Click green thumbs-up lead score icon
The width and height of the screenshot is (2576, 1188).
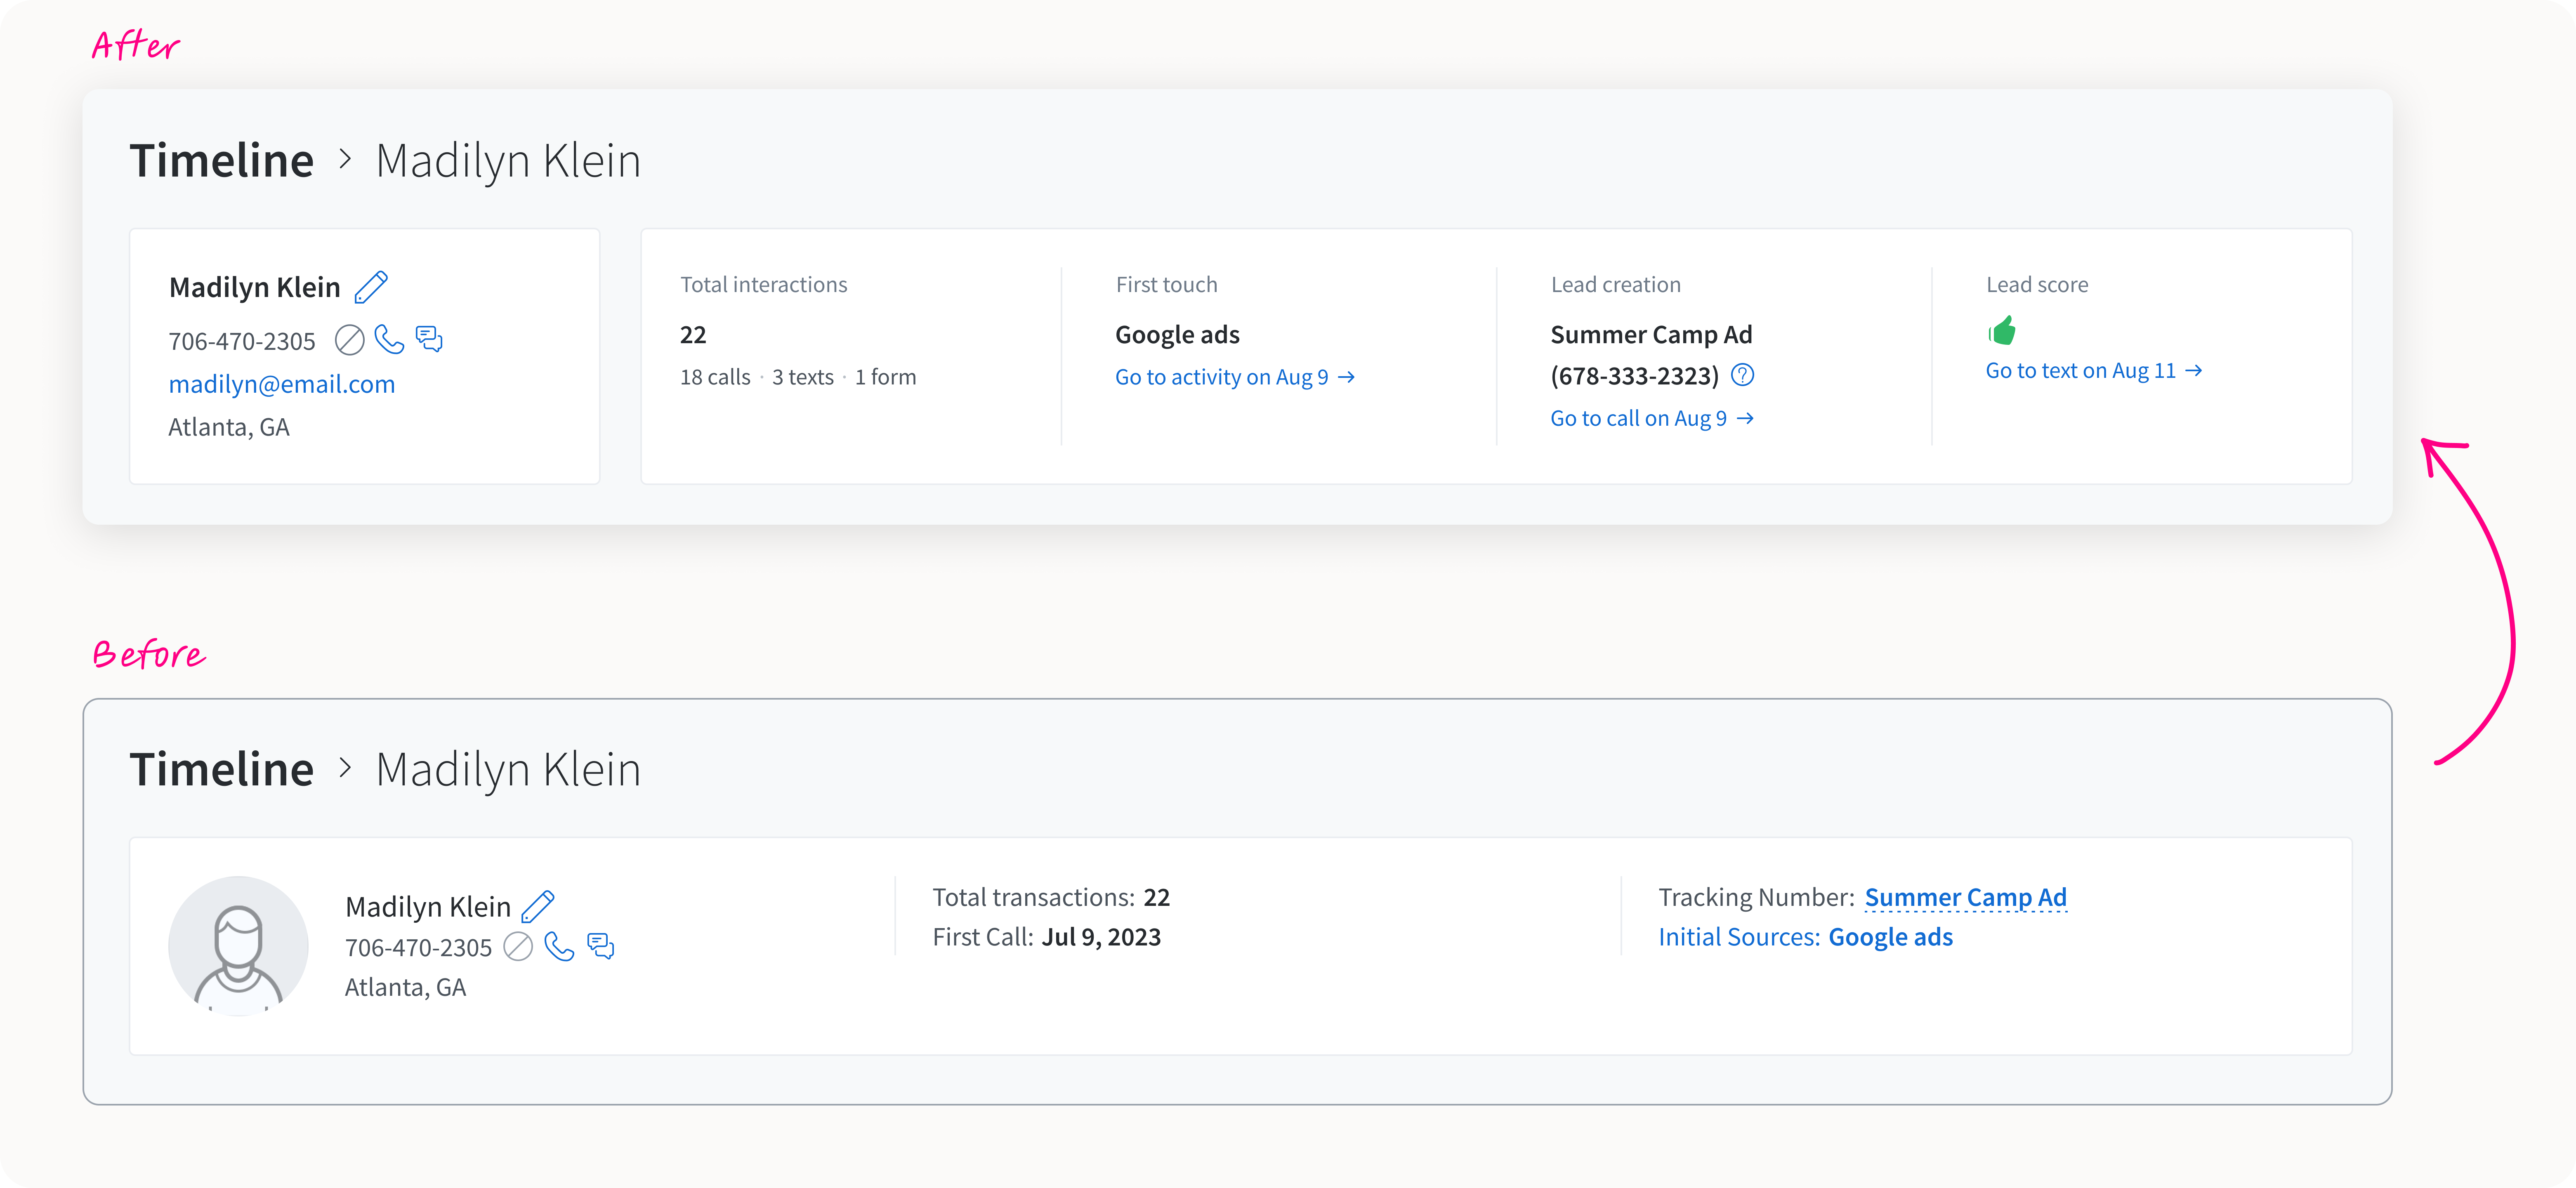(x=2002, y=330)
